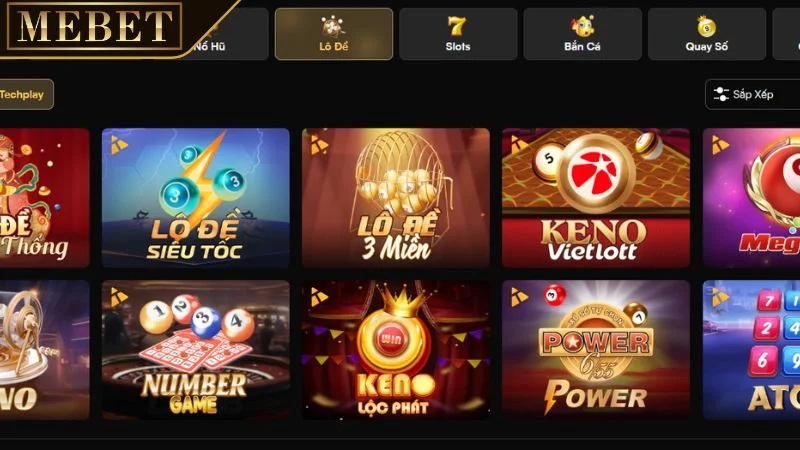Open the Lô Đề Siêu Tốc game
This screenshot has height=450, width=800.
click(196, 198)
